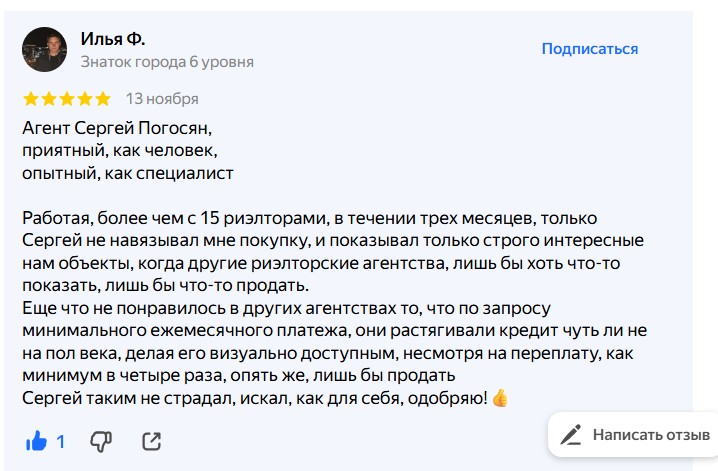Click the fifth yellow rating star

tap(102, 99)
